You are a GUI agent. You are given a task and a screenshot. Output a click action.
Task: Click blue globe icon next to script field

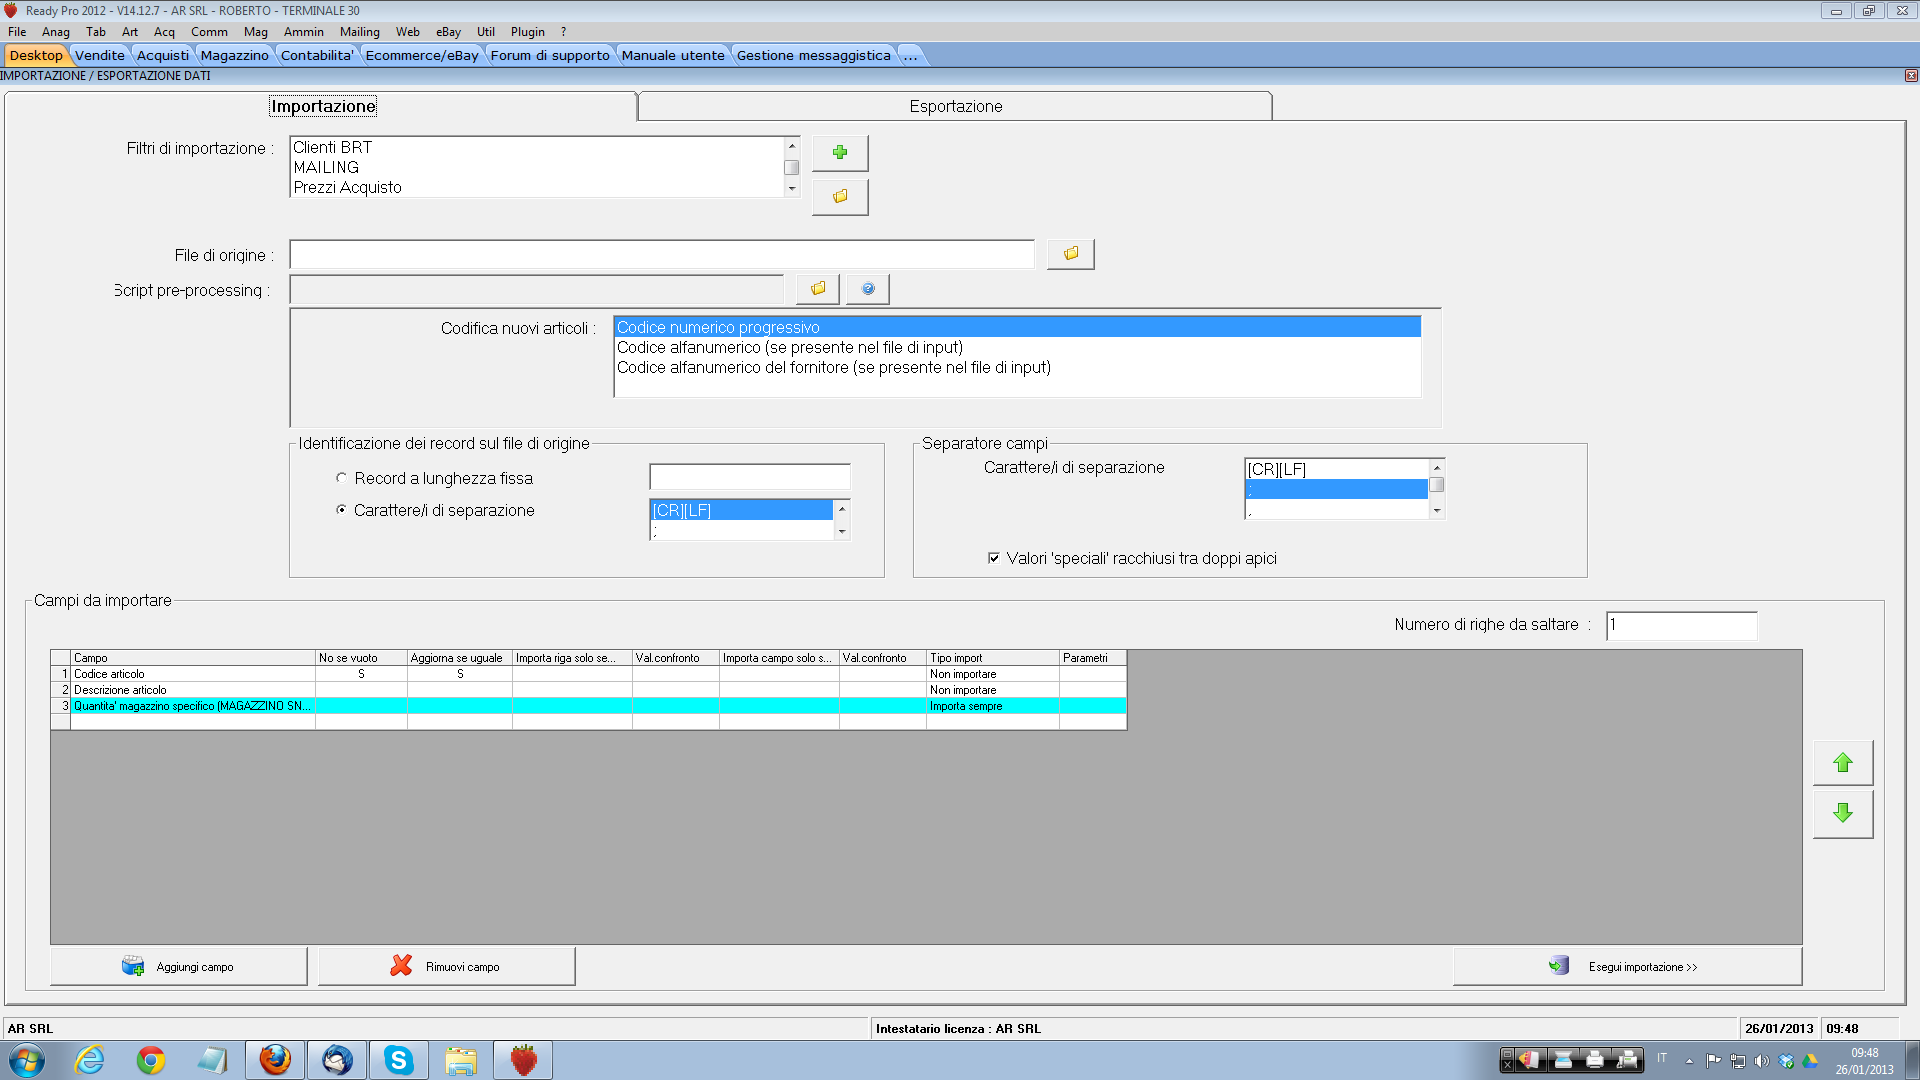click(x=867, y=289)
